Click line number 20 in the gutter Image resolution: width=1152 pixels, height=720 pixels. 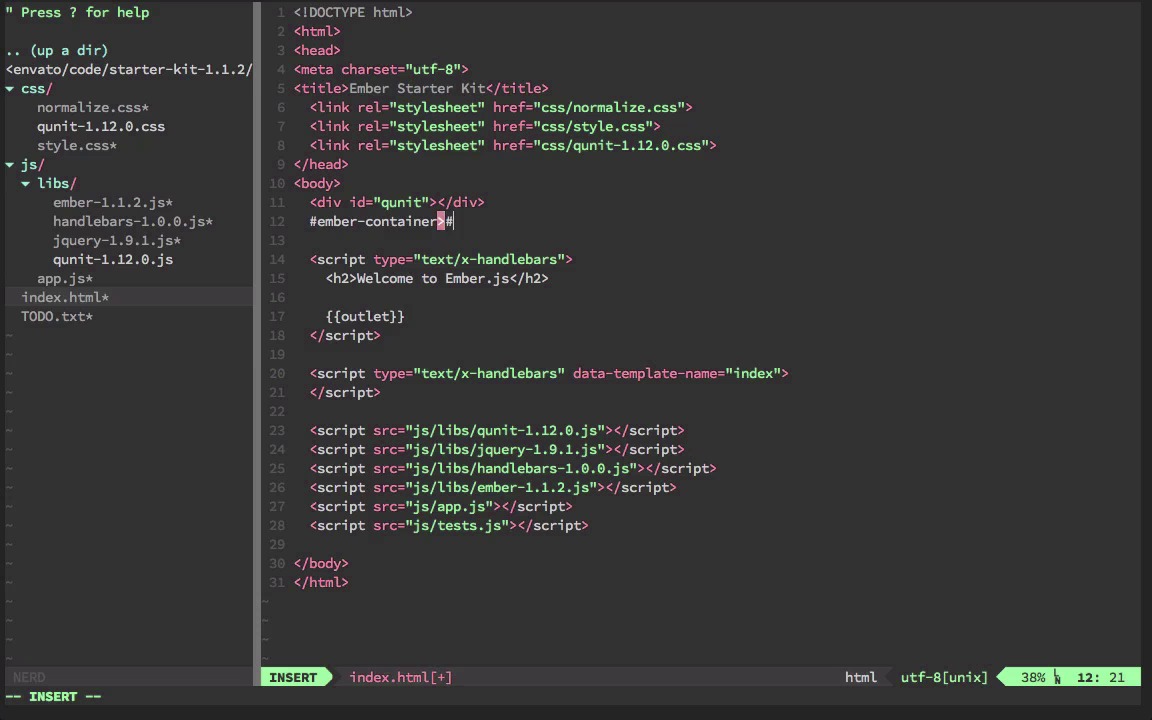[277, 374]
